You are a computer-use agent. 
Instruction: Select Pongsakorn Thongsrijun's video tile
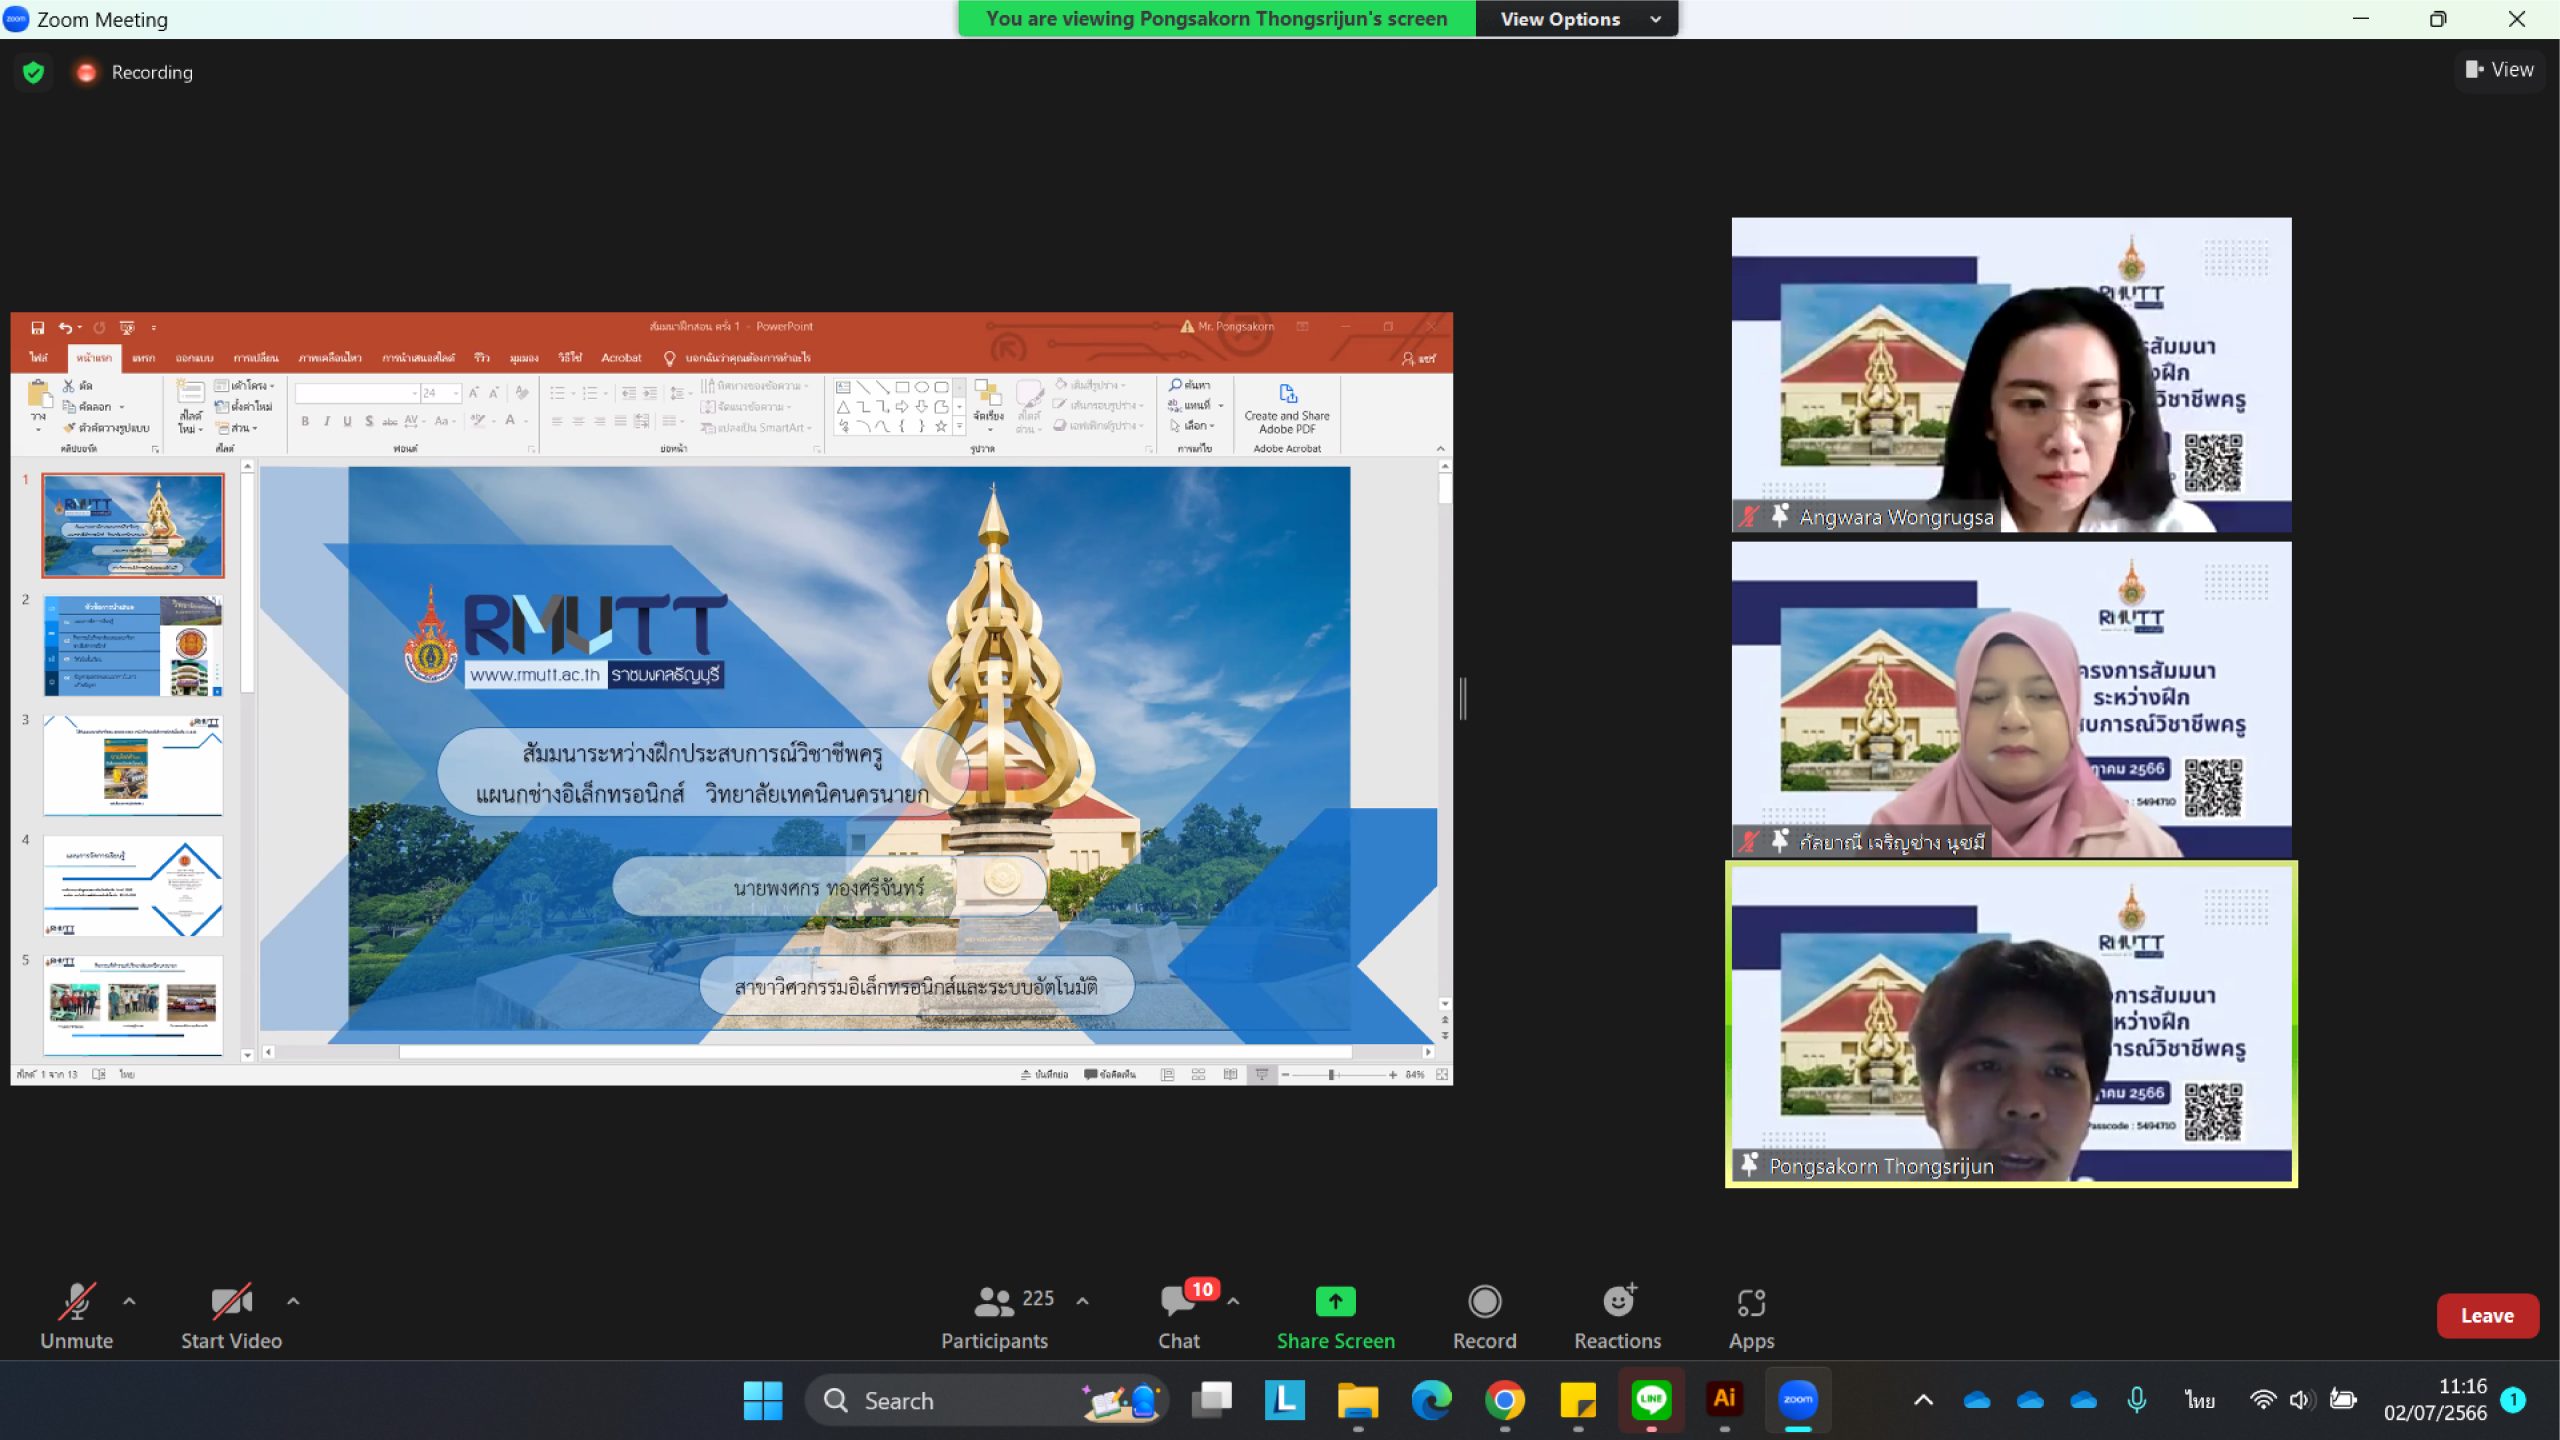pos(2011,1024)
